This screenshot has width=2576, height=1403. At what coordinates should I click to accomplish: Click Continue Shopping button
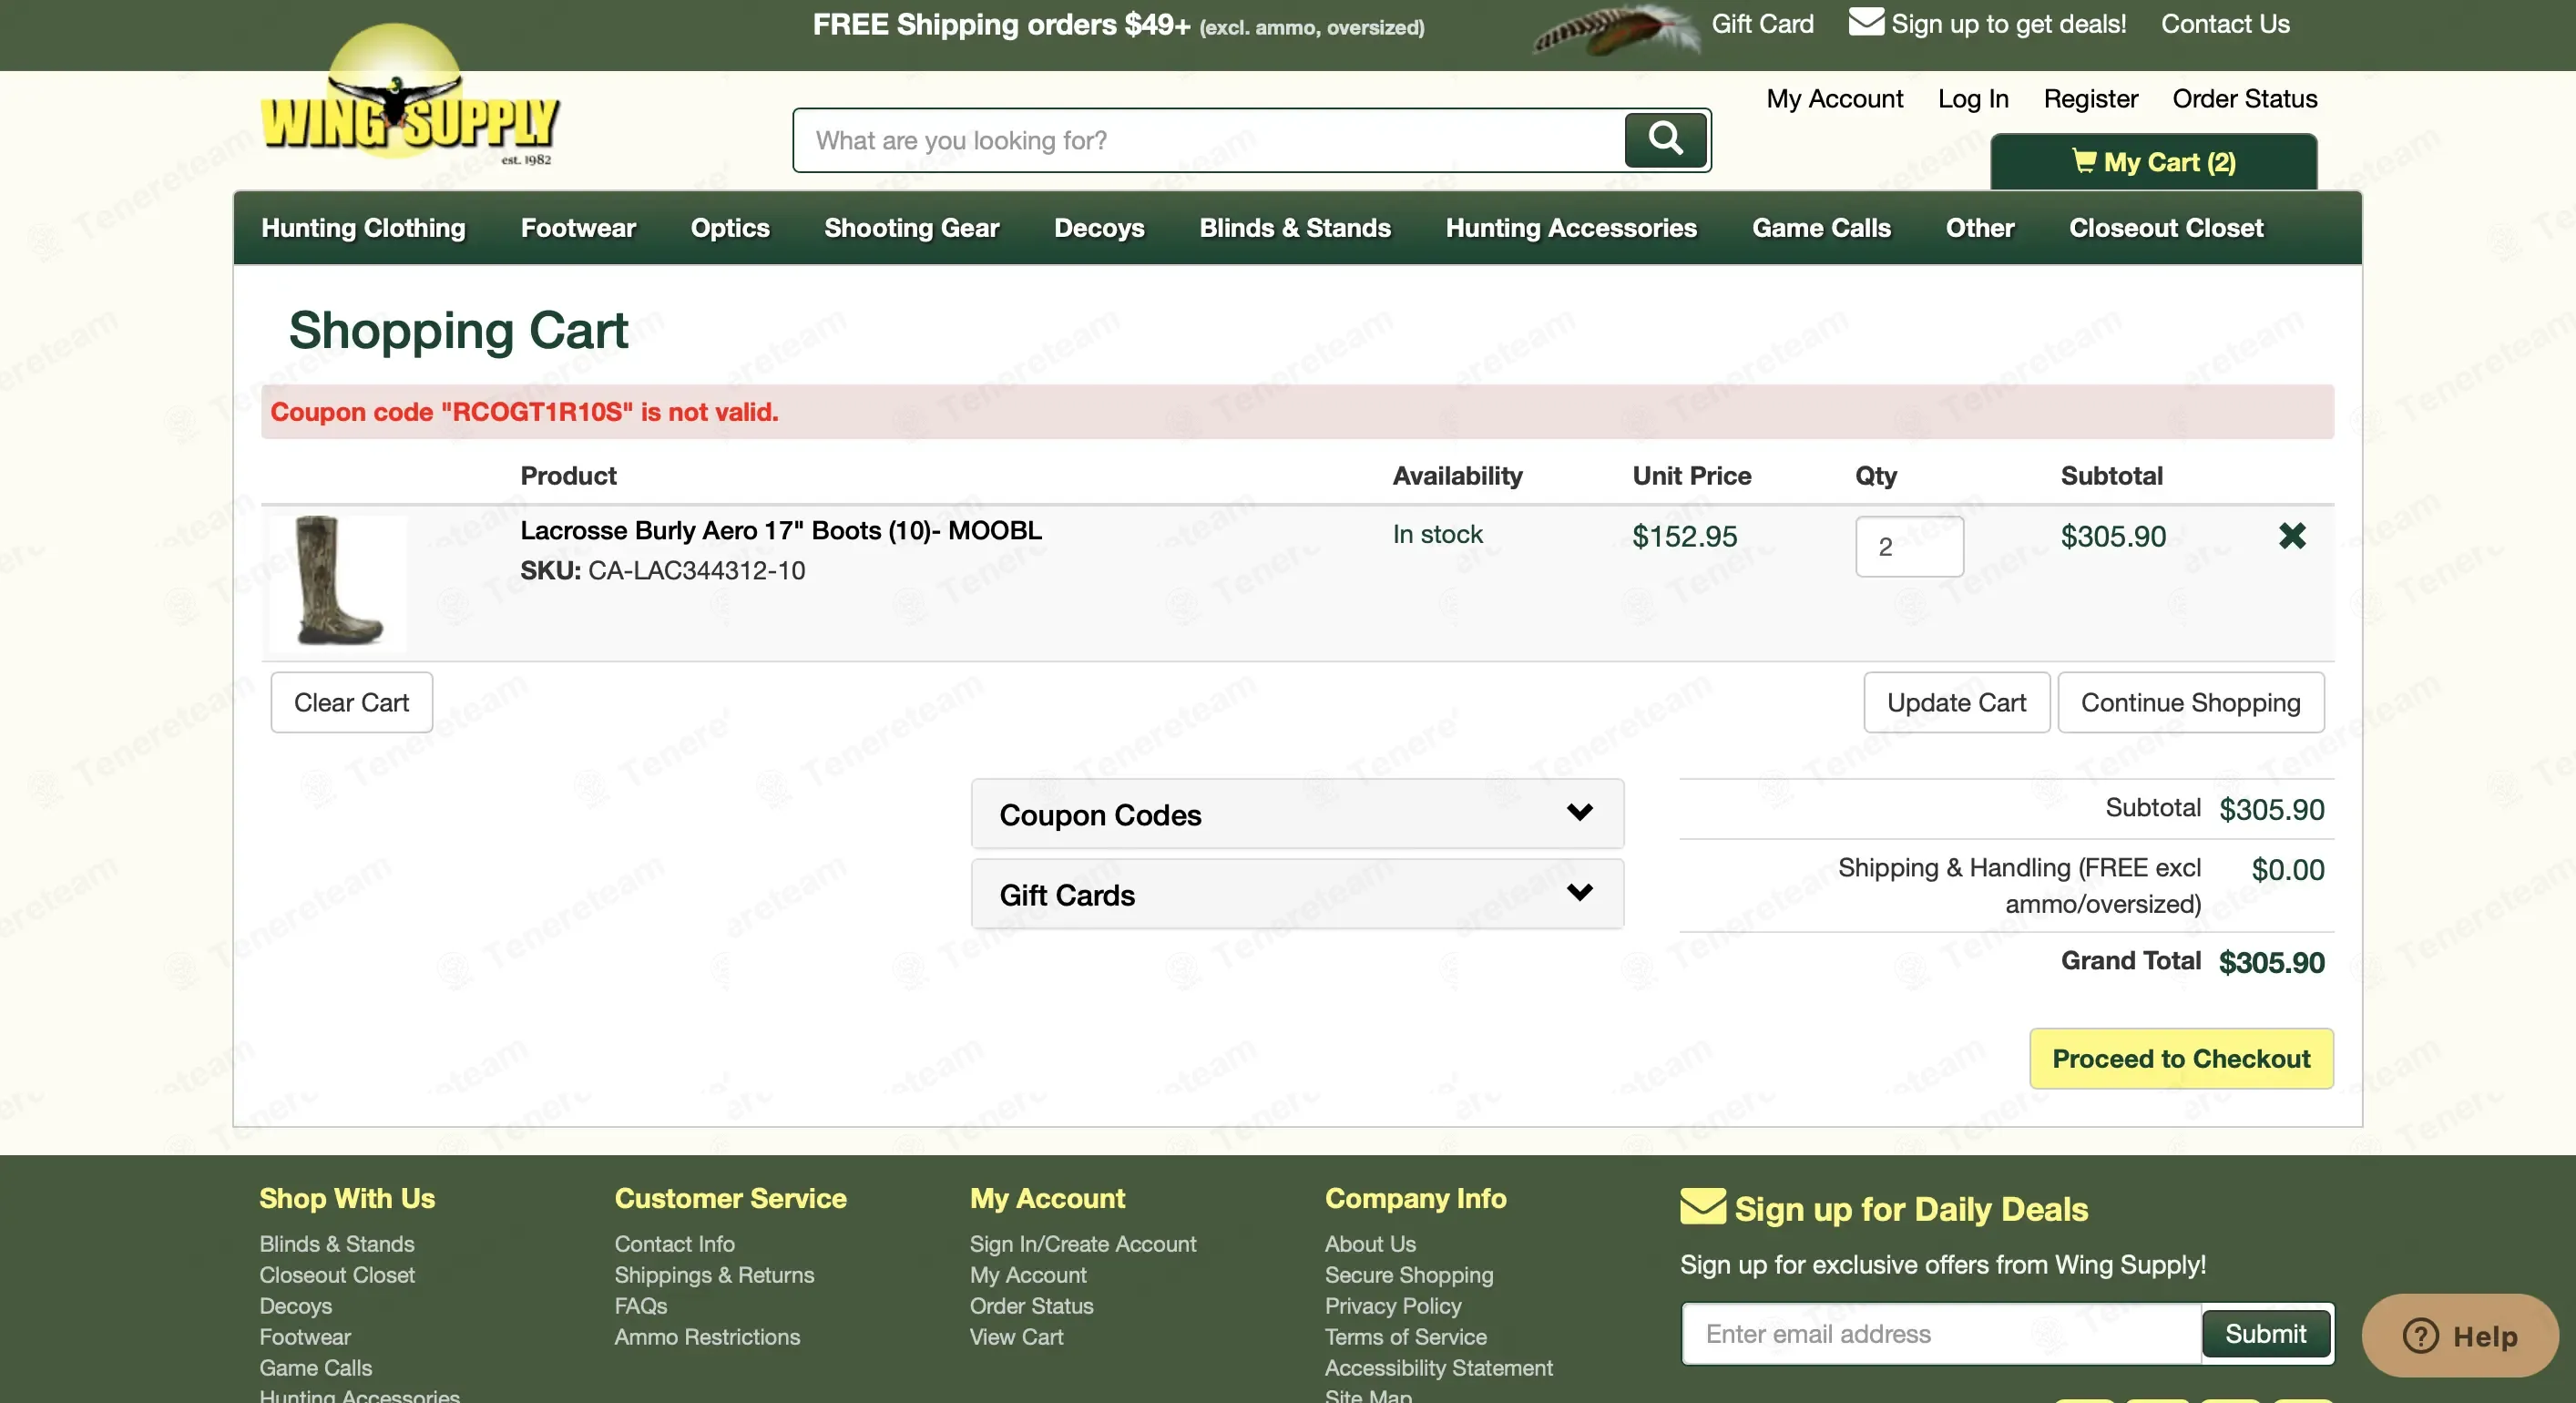point(2190,702)
